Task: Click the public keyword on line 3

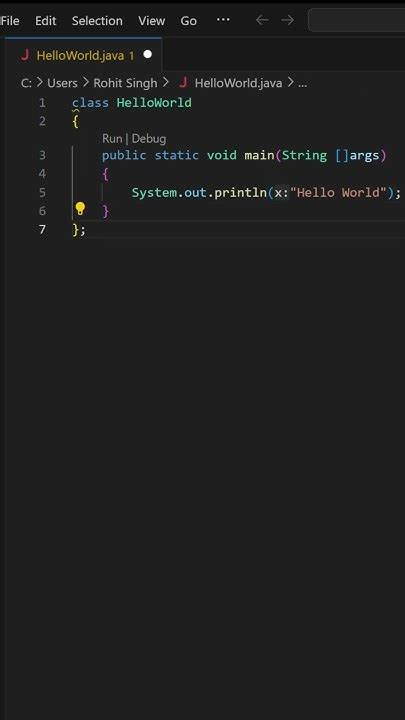Action: pyautogui.click(x=124, y=155)
